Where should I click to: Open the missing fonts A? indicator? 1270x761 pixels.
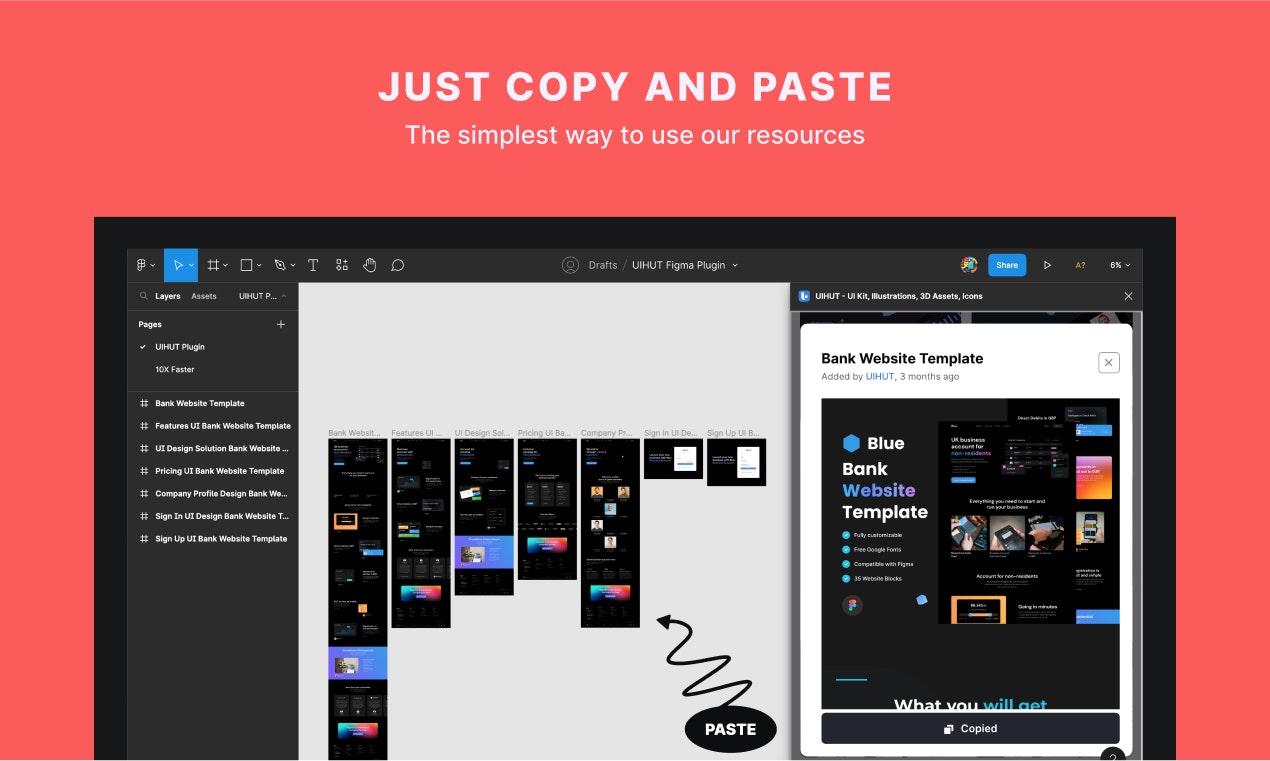[1080, 265]
